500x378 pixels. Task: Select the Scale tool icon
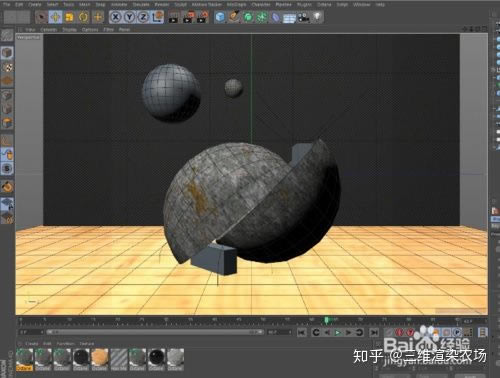(70, 17)
